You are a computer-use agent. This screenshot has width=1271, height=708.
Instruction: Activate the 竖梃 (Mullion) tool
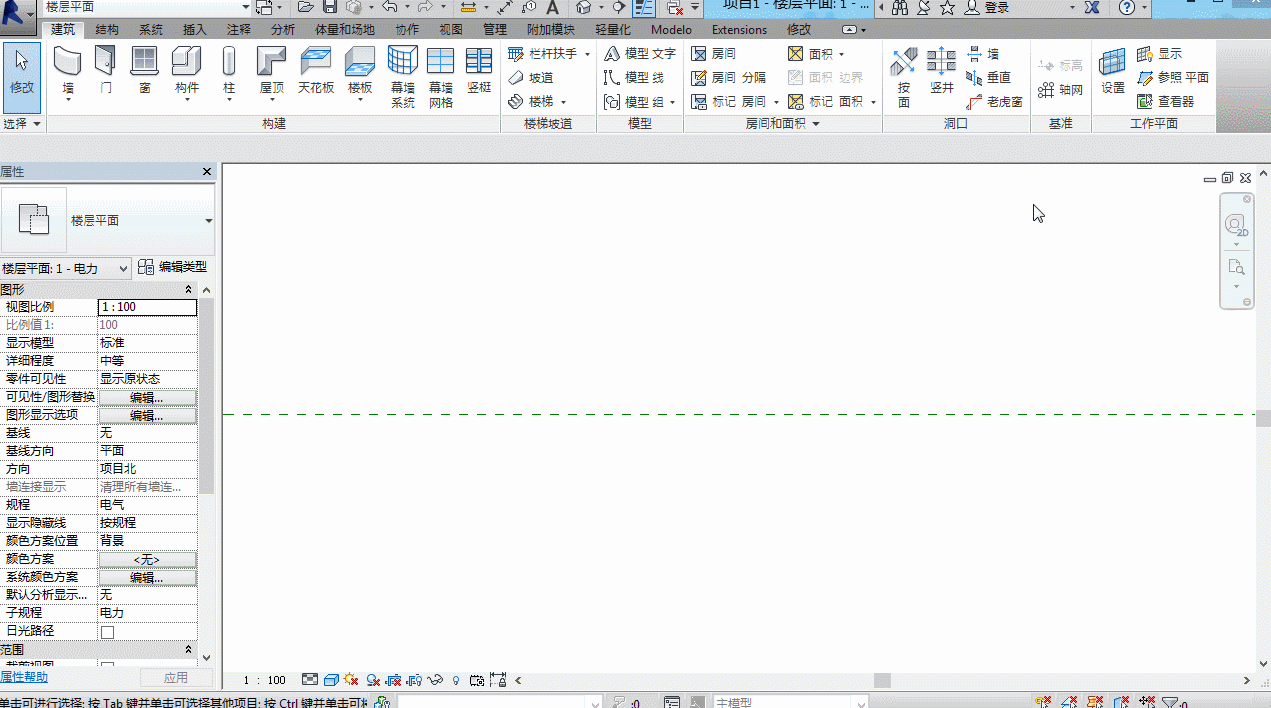tap(479, 72)
